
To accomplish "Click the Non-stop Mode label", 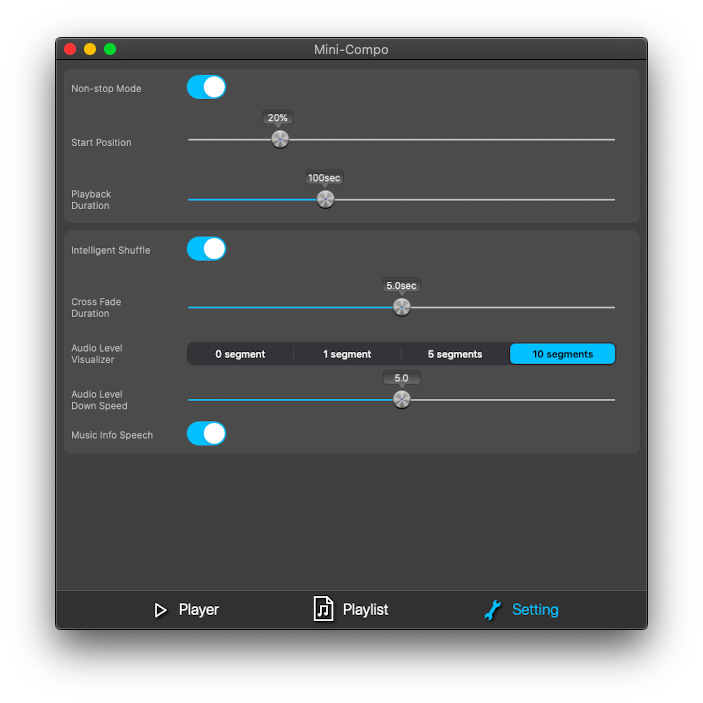I will point(106,89).
